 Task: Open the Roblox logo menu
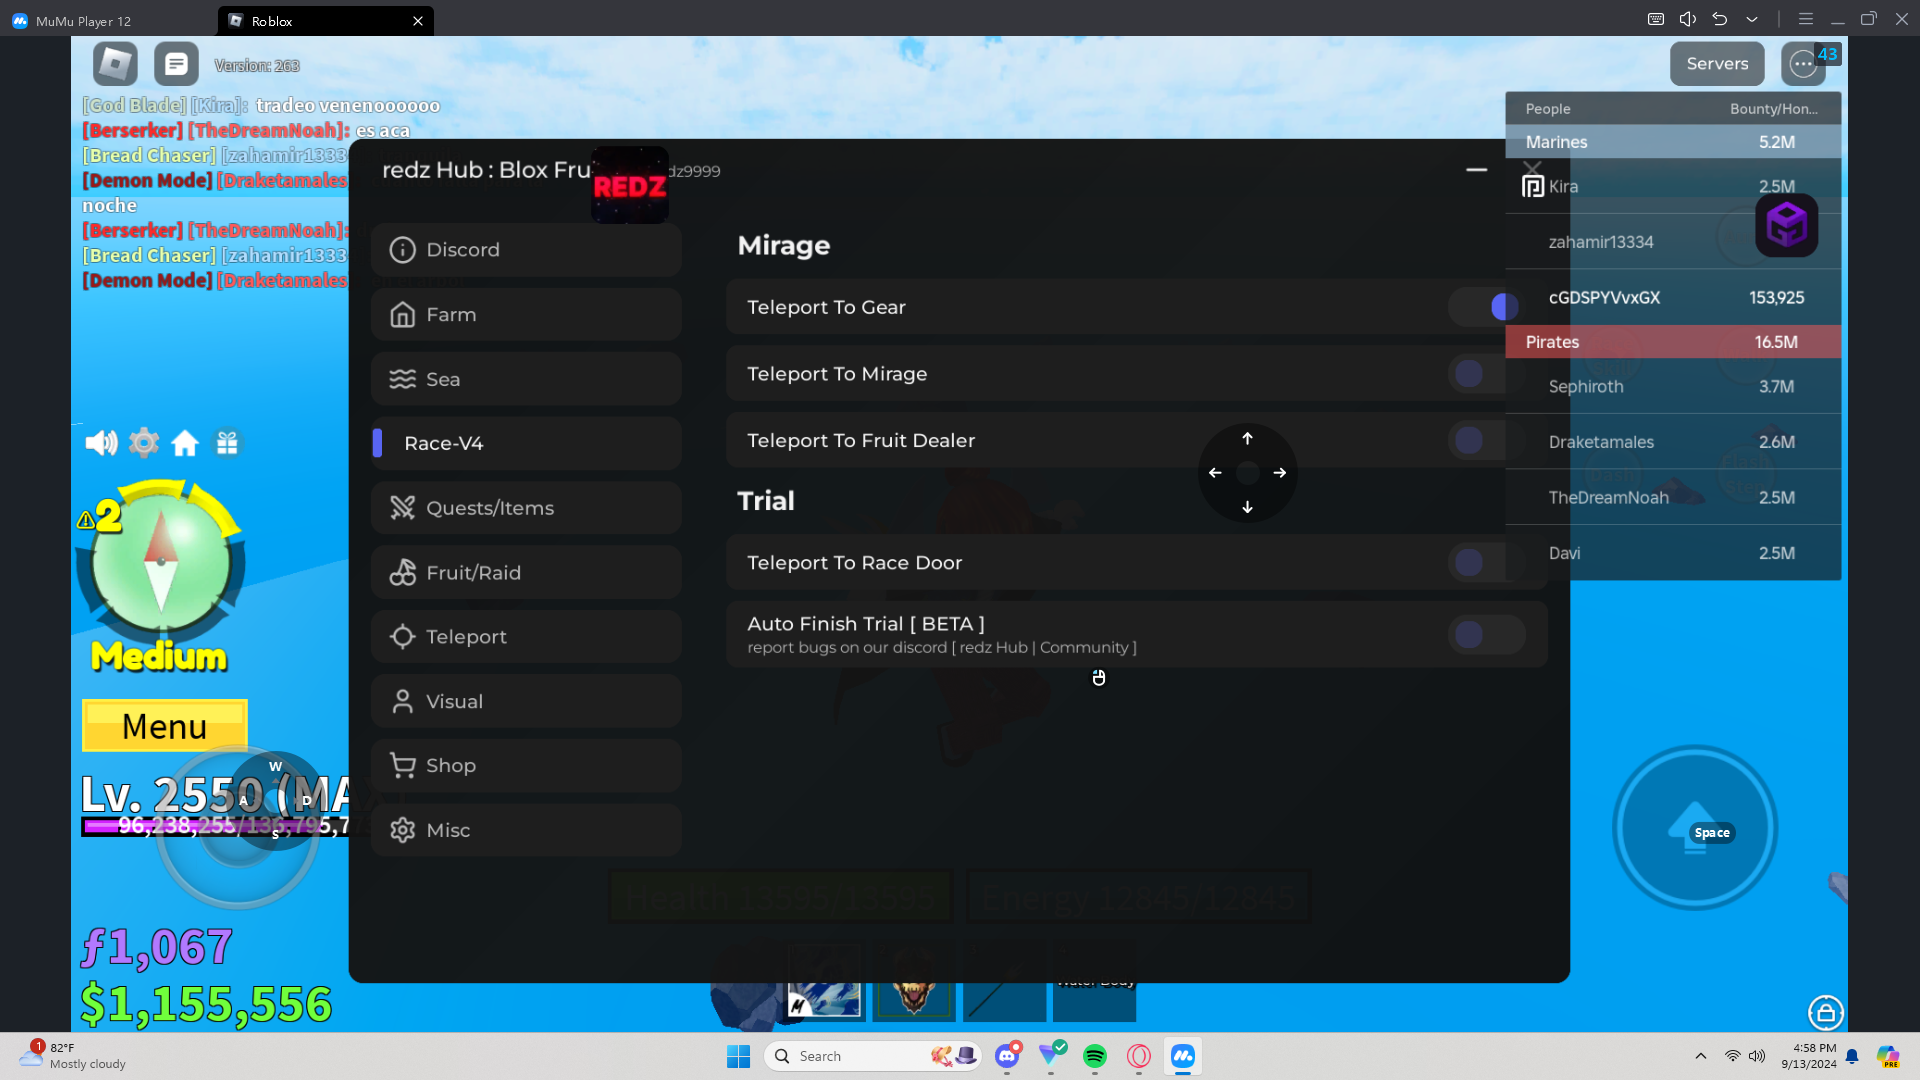[x=115, y=64]
